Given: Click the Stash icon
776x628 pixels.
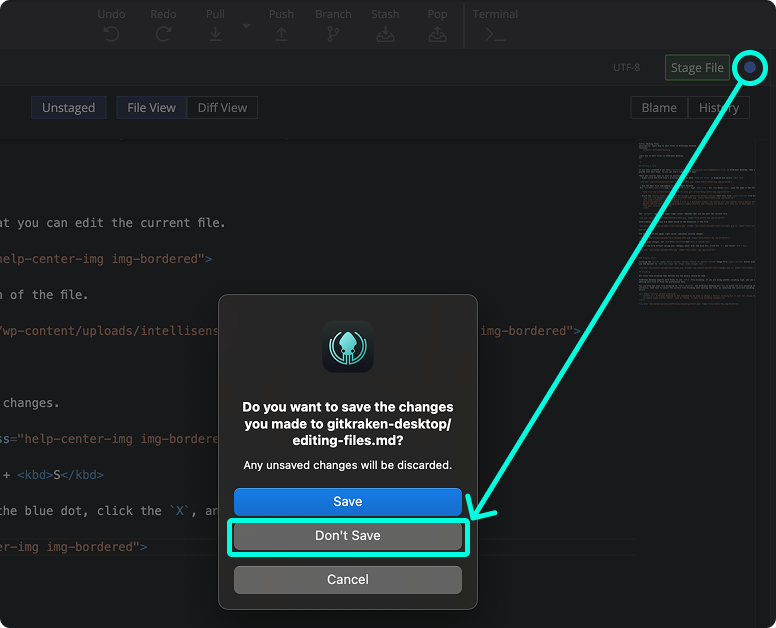Looking at the screenshot, I should pyautogui.click(x=385, y=33).
